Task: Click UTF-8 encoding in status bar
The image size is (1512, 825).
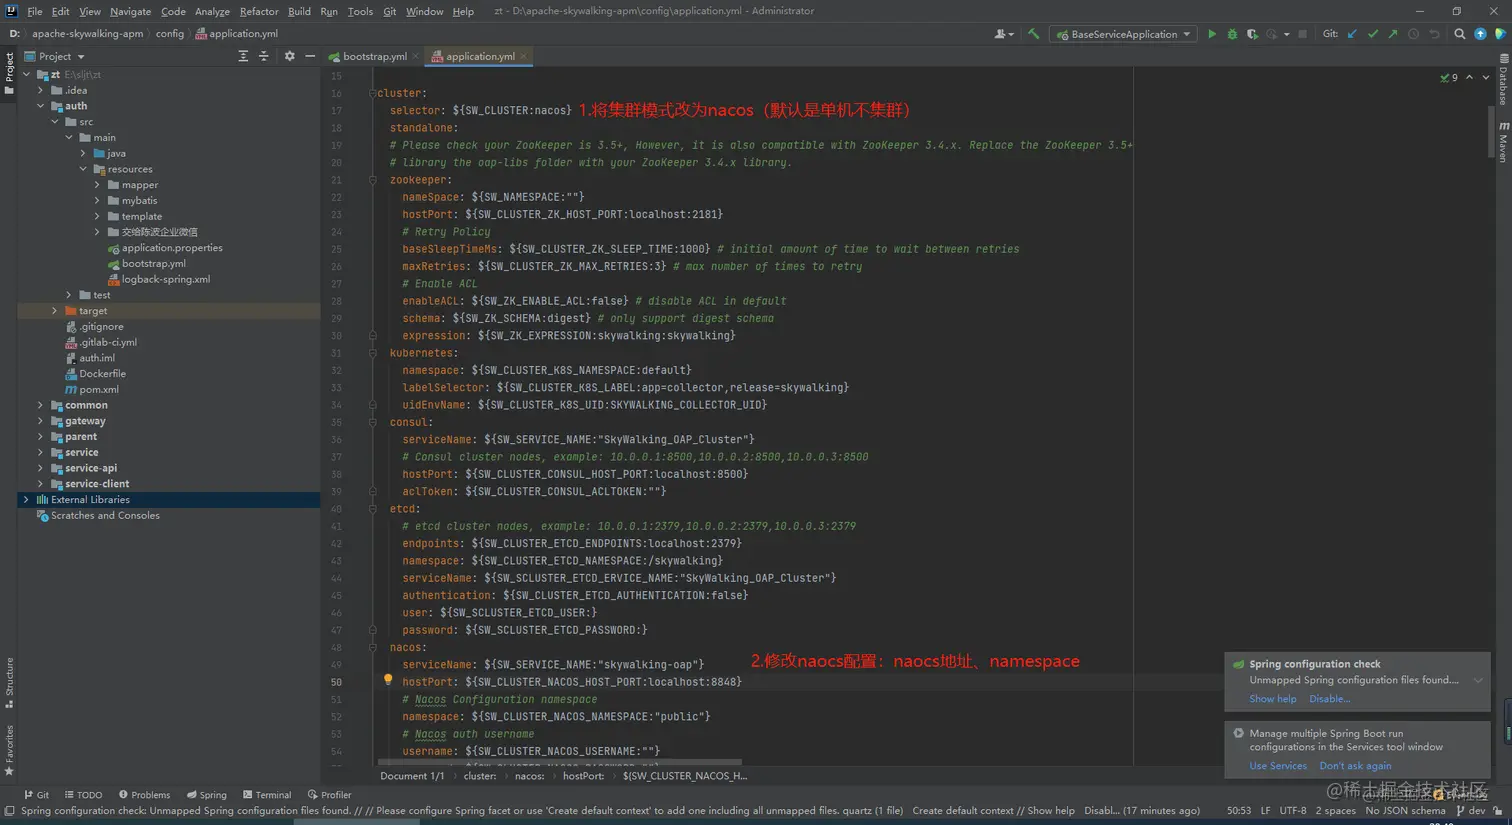Action: tap(1293, 811)
